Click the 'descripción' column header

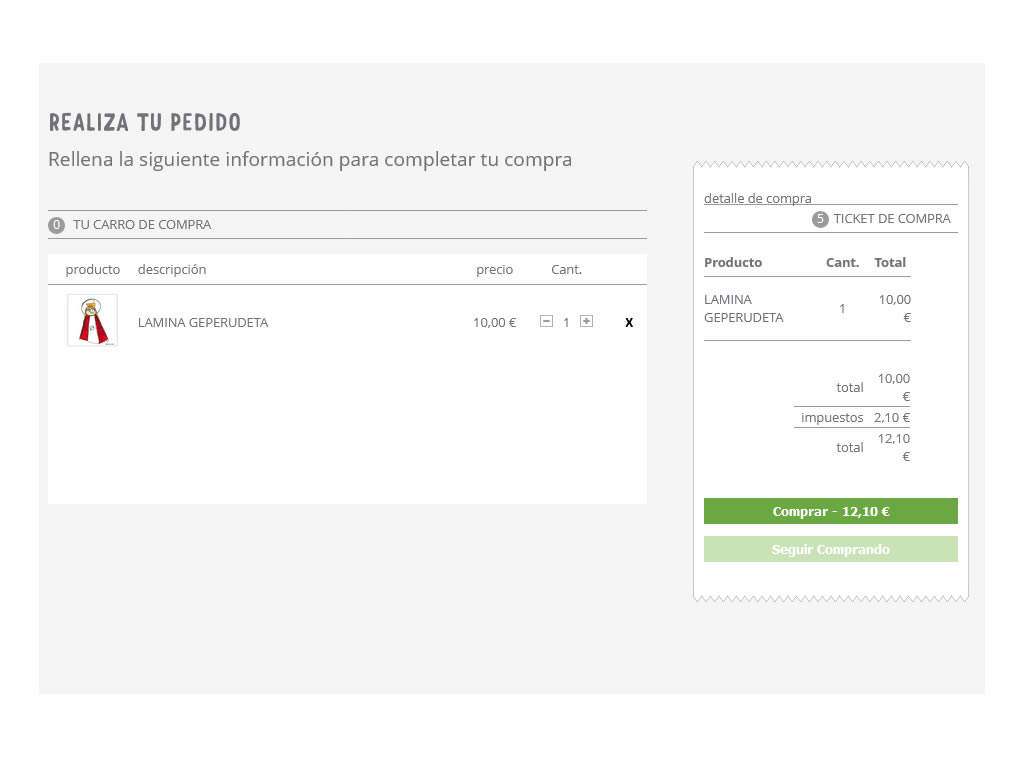(172, 270)
